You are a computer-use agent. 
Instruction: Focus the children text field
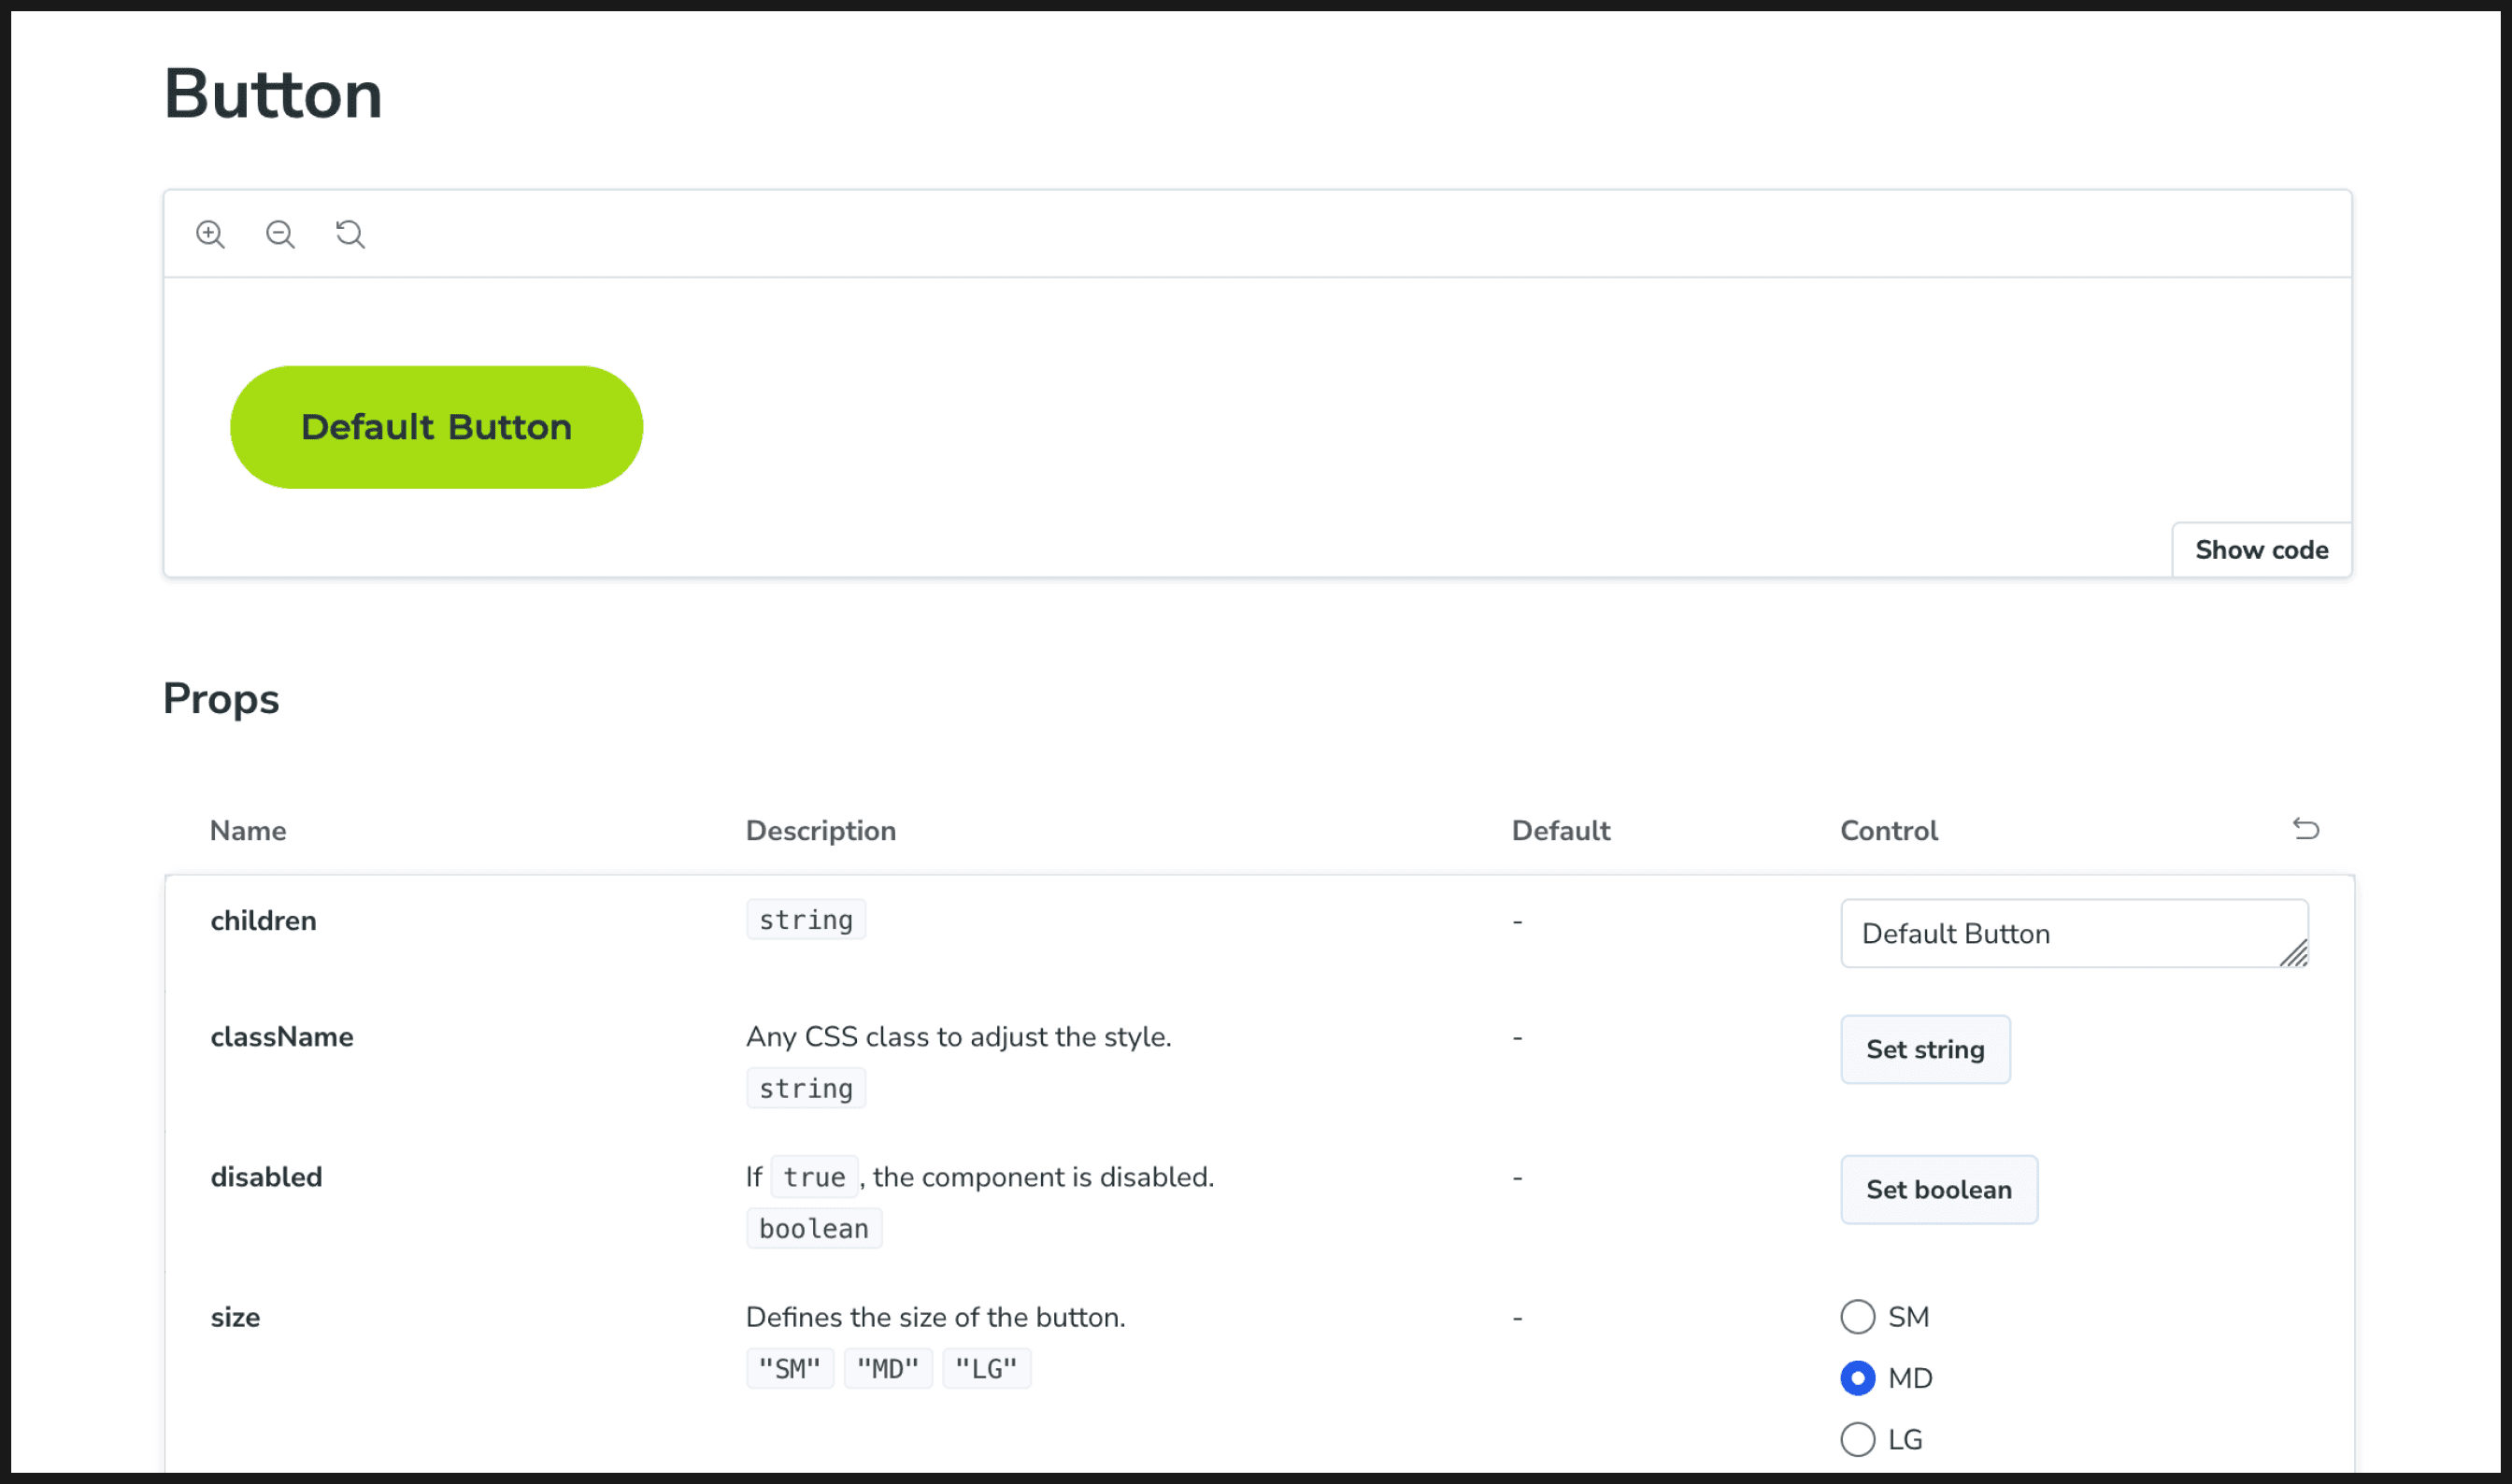[2074, 933]
